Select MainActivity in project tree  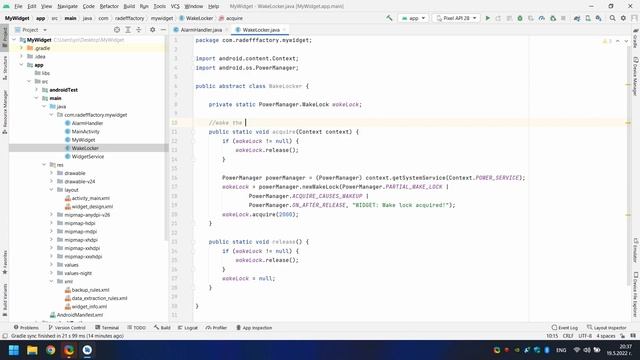pyautogui.click(x=85, y=131)
